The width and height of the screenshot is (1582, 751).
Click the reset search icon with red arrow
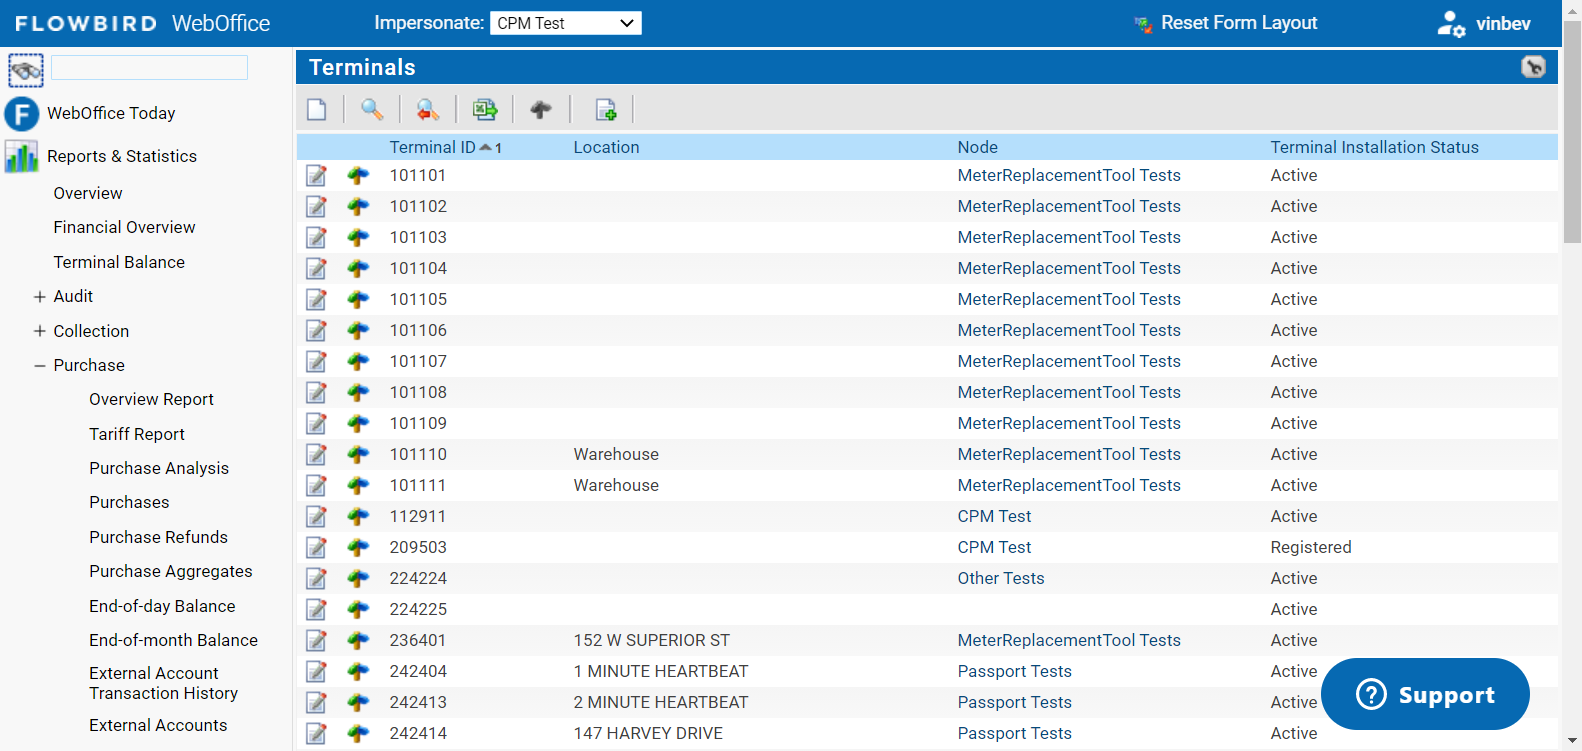428,109
